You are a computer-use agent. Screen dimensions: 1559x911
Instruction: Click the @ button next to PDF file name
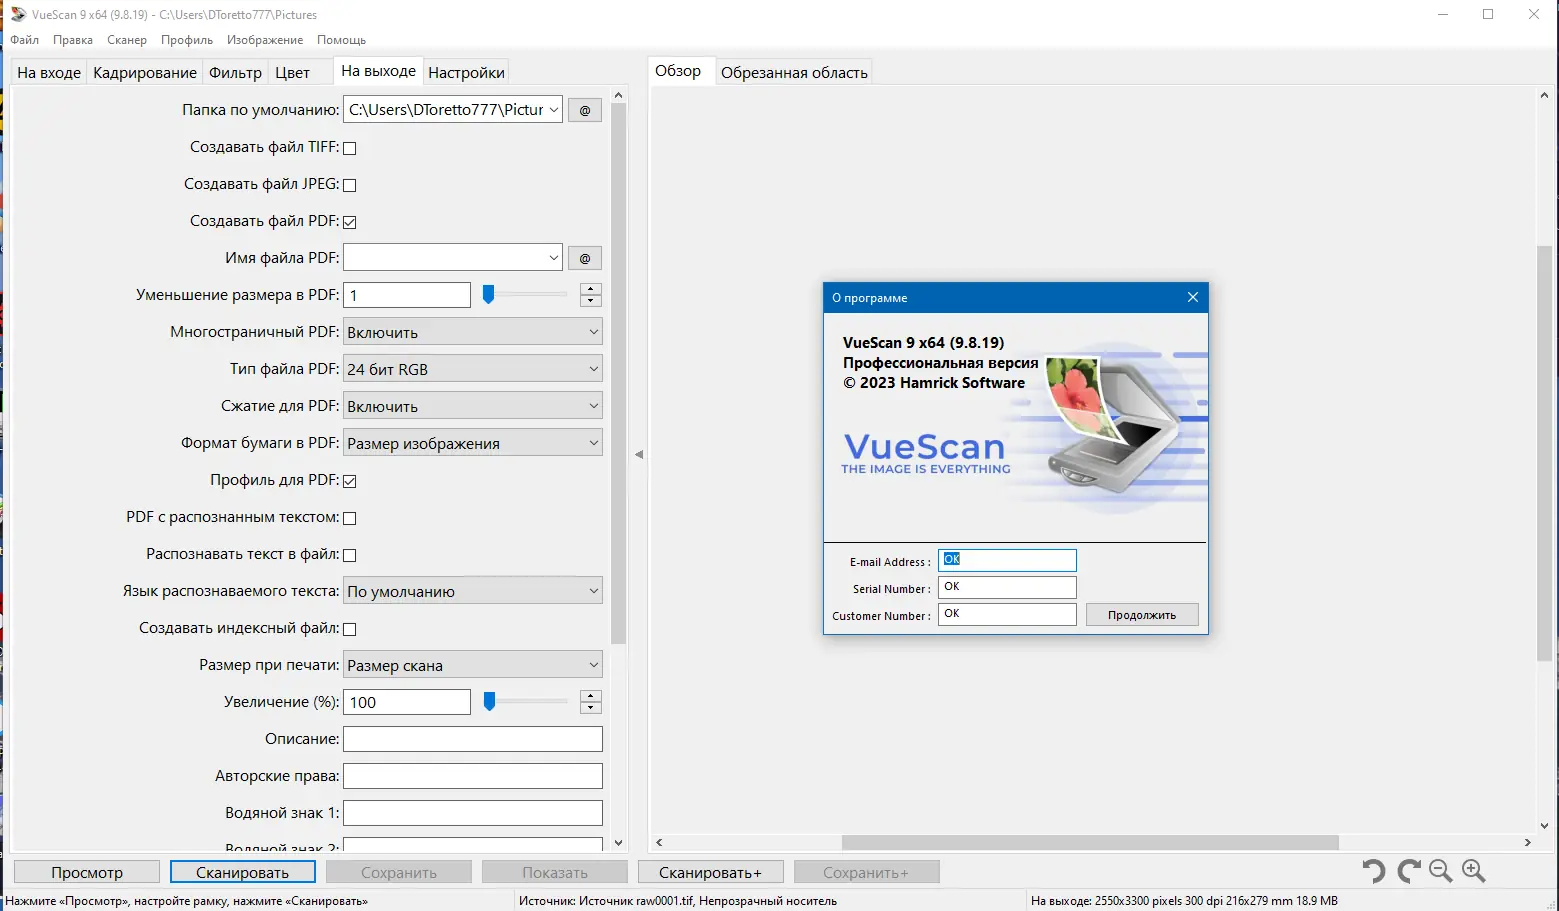coord(584,257)
